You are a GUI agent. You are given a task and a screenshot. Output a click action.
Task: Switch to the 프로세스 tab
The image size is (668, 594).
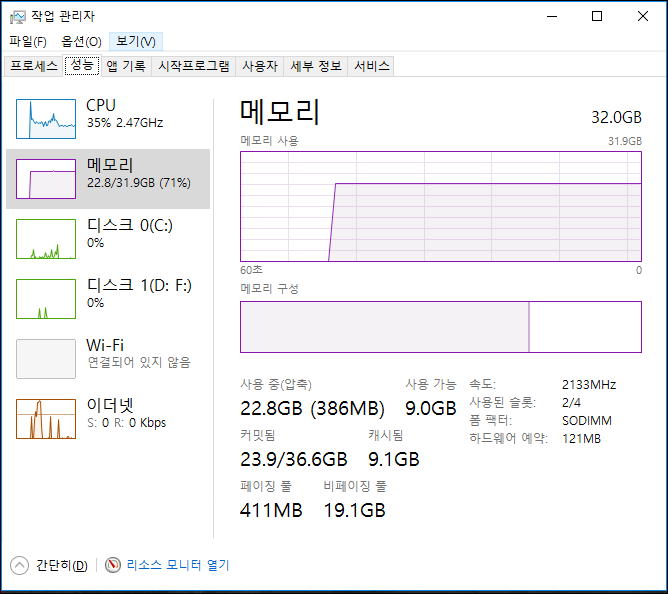[34, 66]
